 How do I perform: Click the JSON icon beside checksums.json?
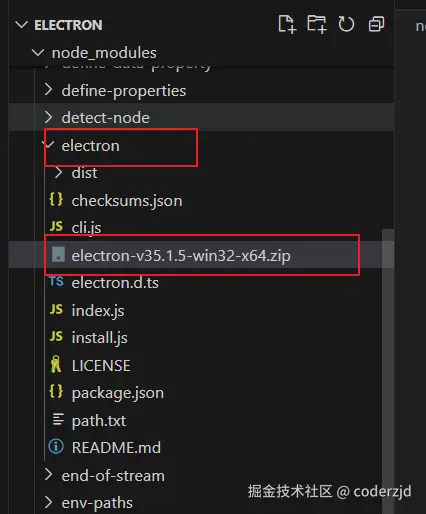pyautogui.click(x=56, y=199)
